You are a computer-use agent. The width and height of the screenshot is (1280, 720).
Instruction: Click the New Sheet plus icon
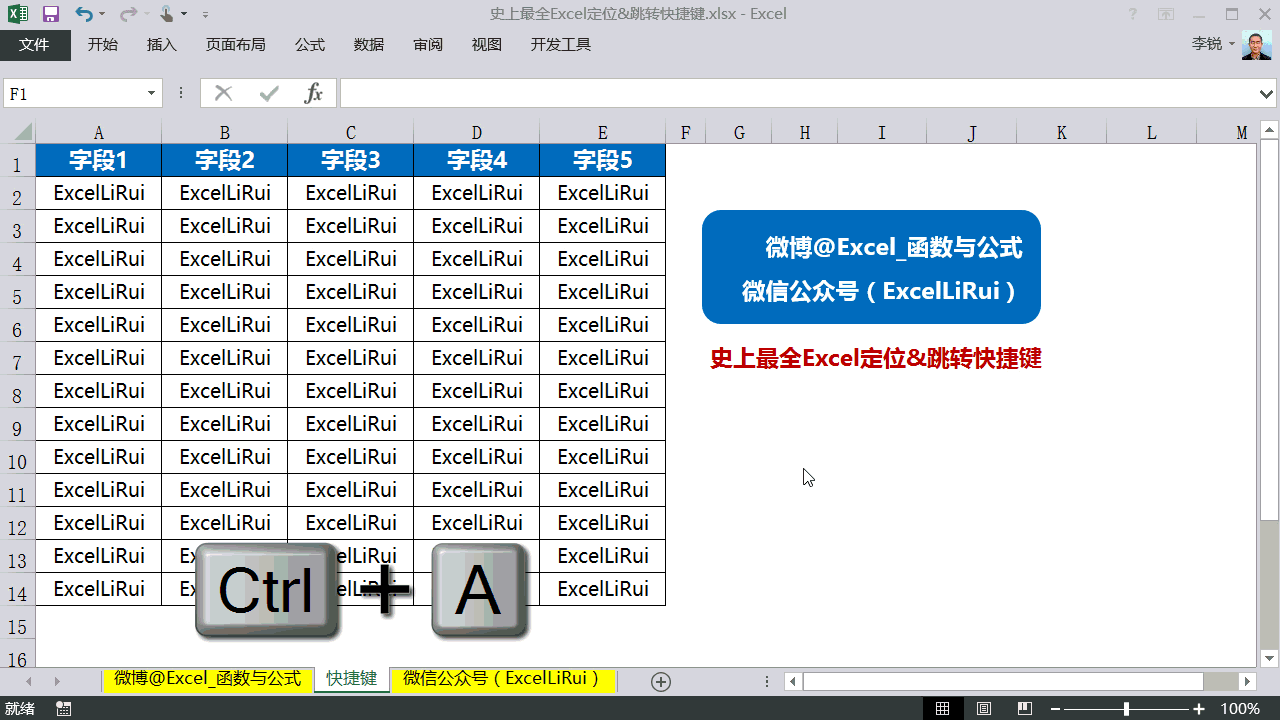[660, 681]
